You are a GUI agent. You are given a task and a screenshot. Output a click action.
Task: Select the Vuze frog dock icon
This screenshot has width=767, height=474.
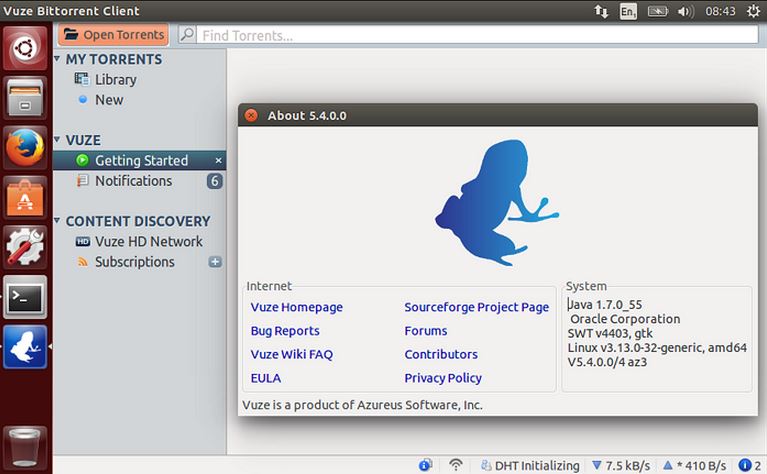[x=25, y=347]
